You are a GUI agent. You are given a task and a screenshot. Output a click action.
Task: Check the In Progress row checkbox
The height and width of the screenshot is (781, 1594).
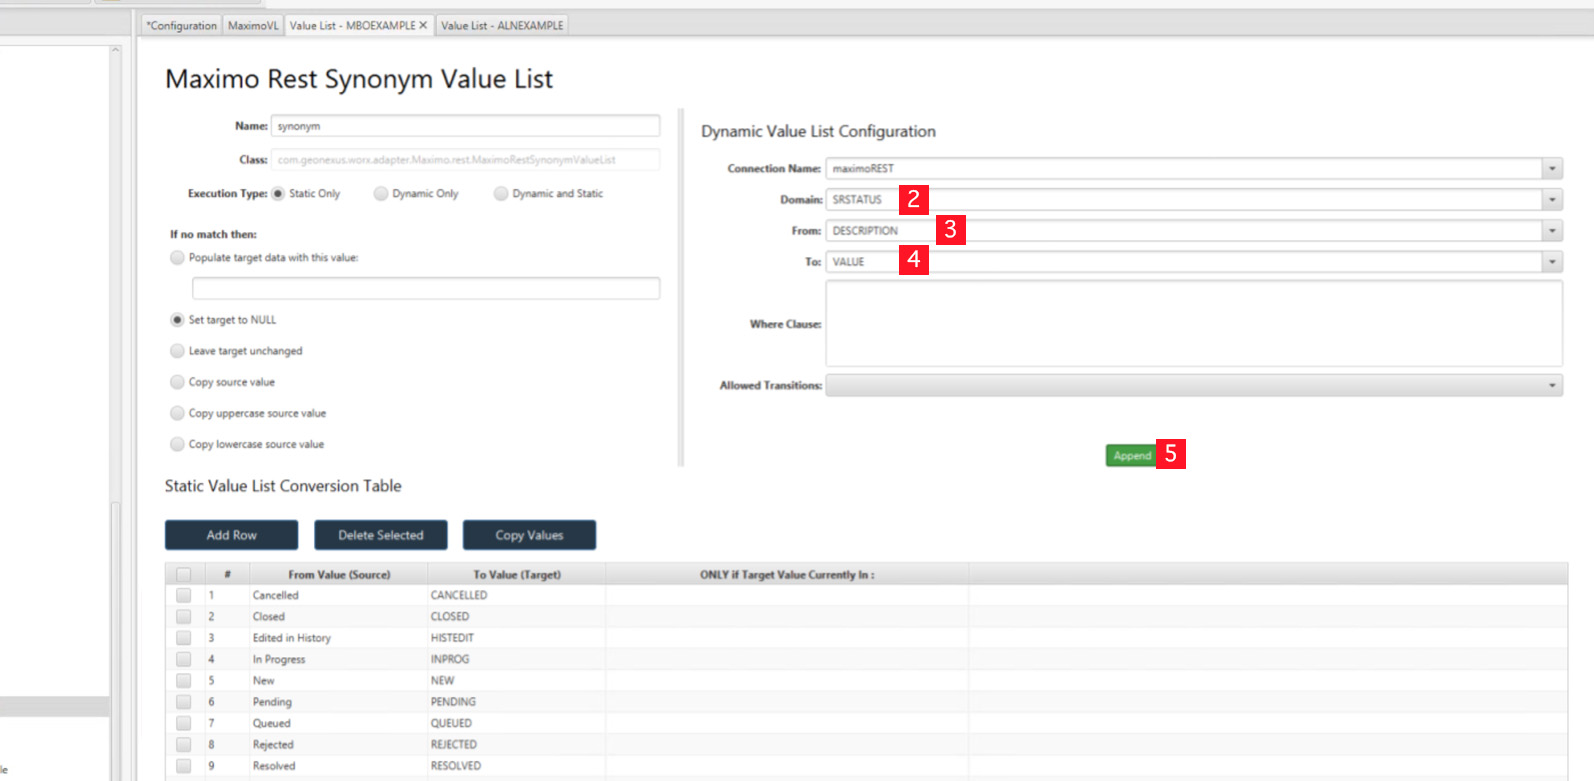(183, 659)
